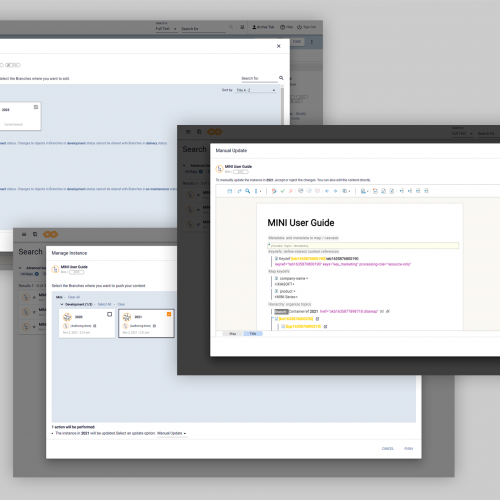The height and width of the screenshot is (500, 500).
Task: Collapse Development branches group chevron
Action: [62, 304]
